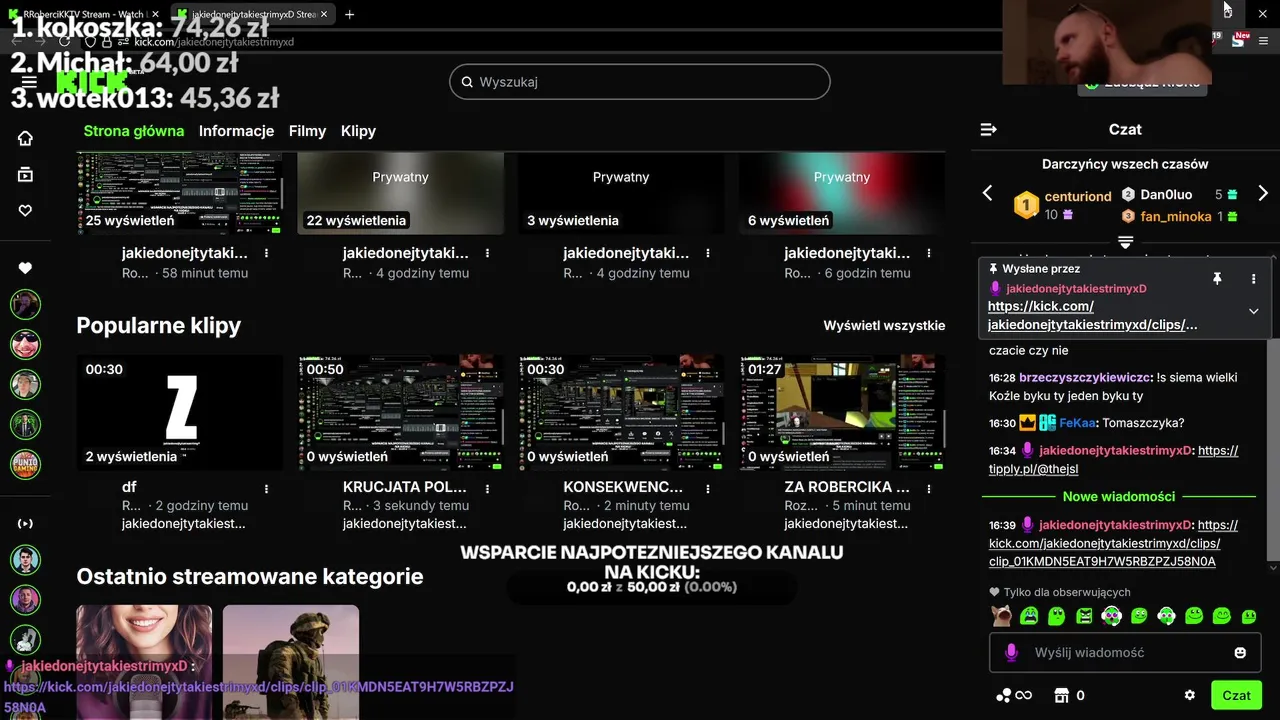Close the RRoberciKKTV Stream browser tab
This screenshot has width=1280, height=720.
156,14
